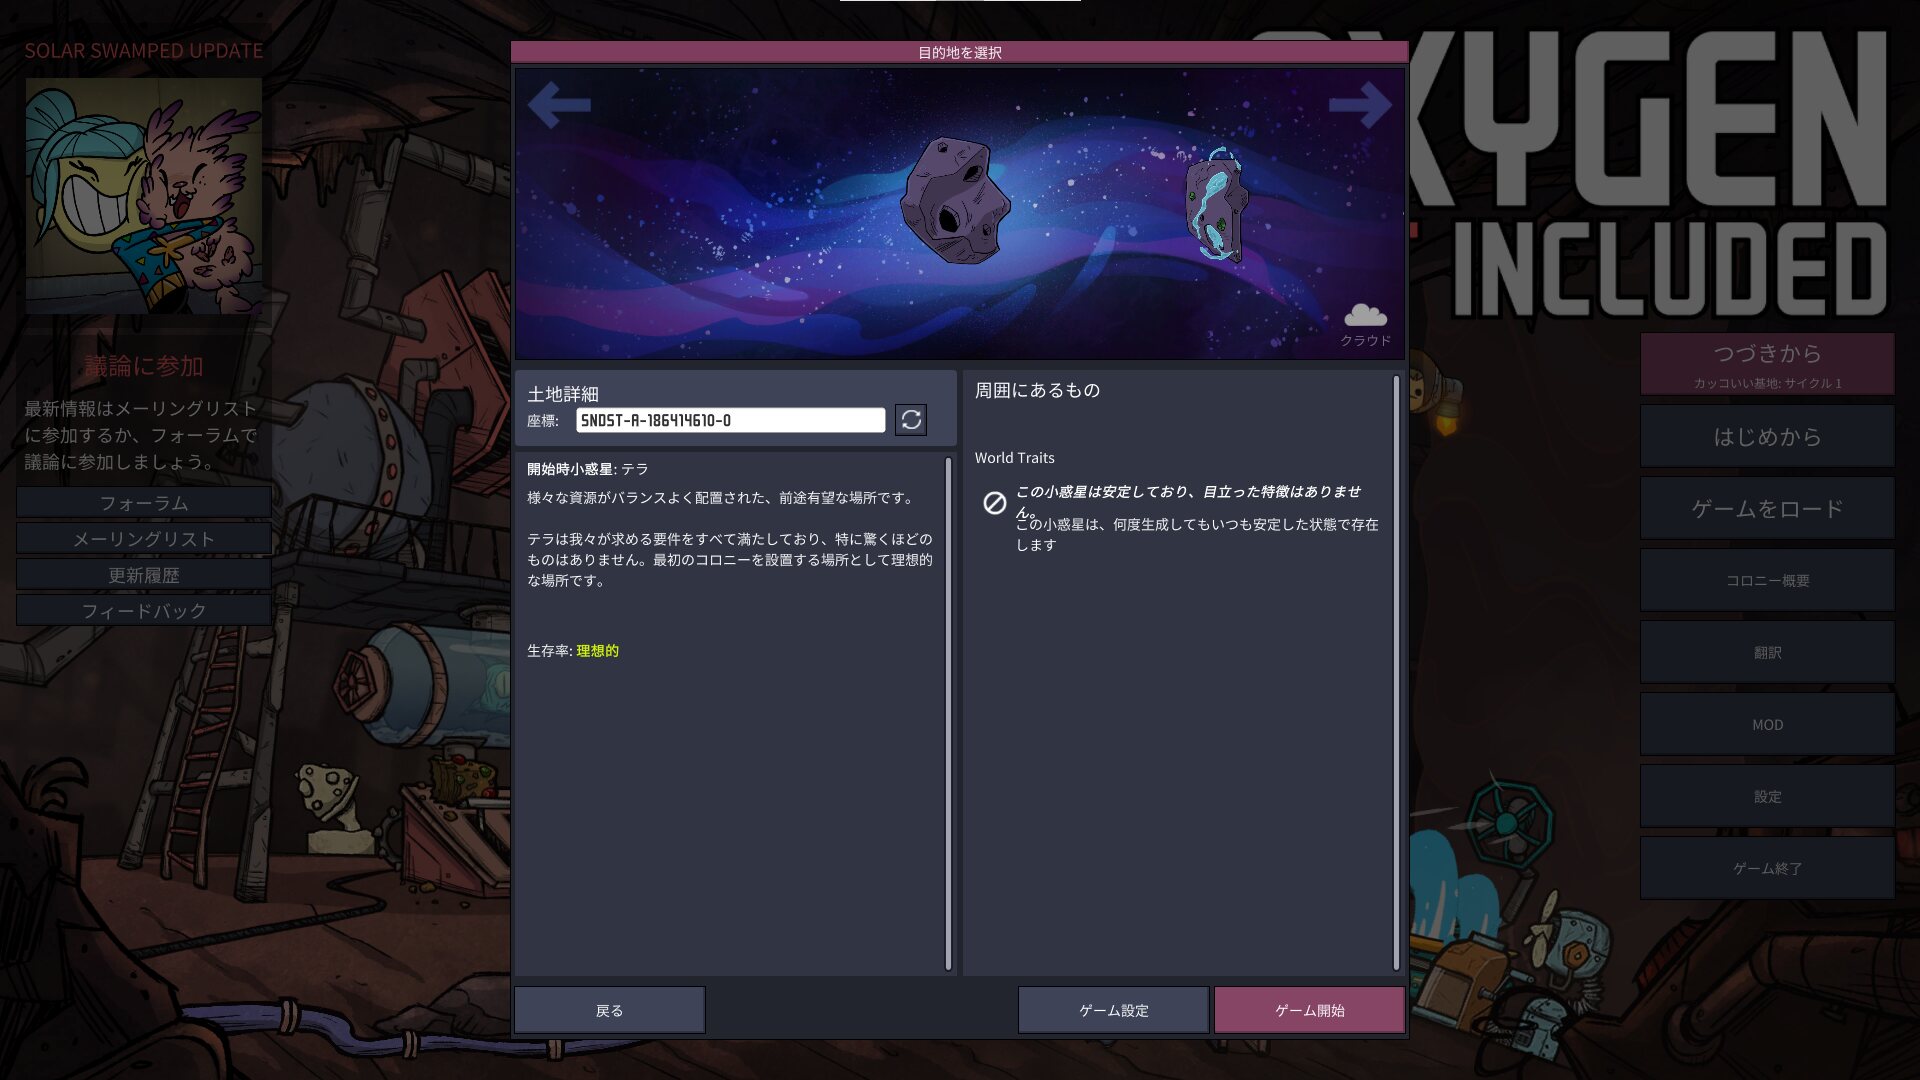Open 更新履歴 patch notes
This screenshot has height=1080, width=1920.
click(144, 575)
